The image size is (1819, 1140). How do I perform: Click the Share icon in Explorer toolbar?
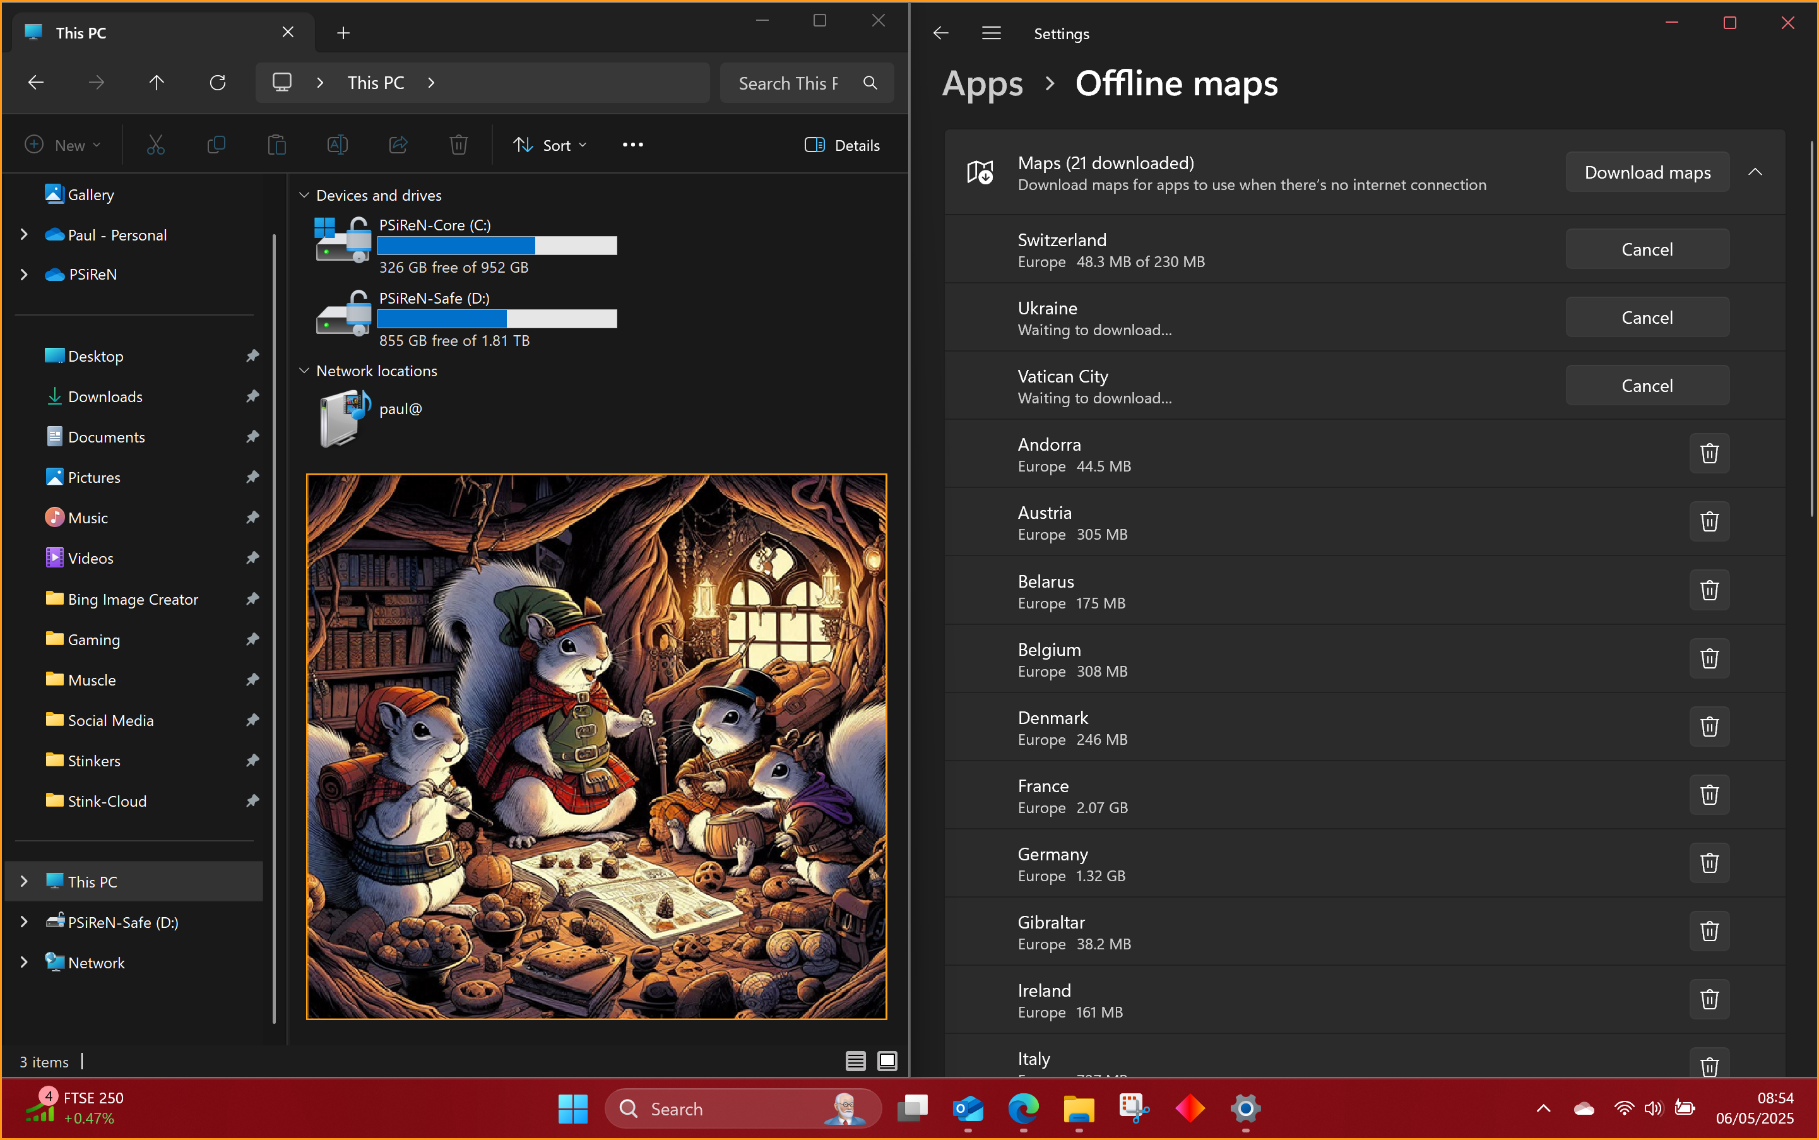click(x=398, y=145)
